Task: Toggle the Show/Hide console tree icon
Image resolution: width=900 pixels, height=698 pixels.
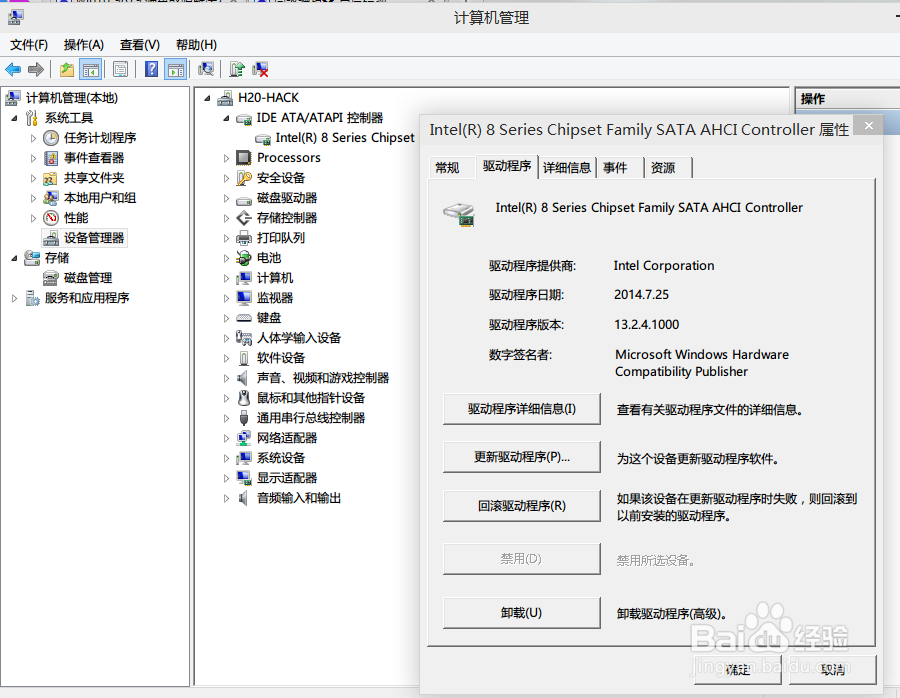Action: coord(90,68)
